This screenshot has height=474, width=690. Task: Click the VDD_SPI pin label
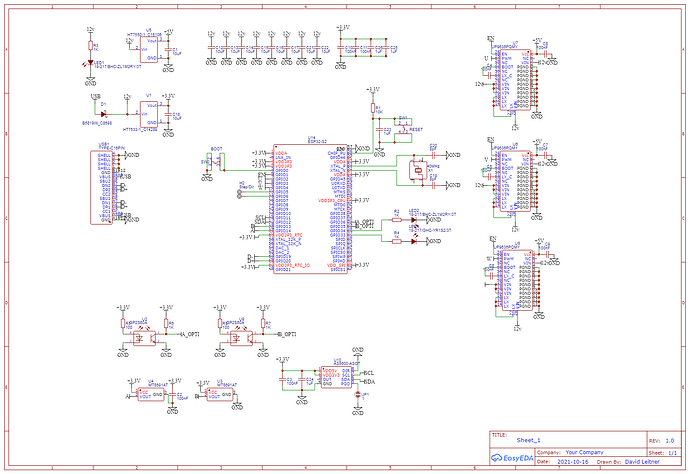(337, 265)
